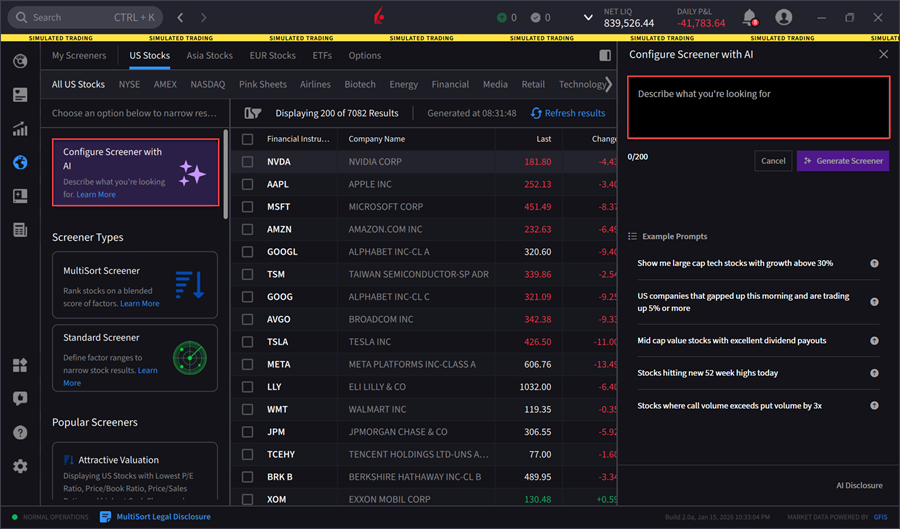Open the bar chart icon in sidebar
The width and height of the screenshot is (900, 529).
20,129
